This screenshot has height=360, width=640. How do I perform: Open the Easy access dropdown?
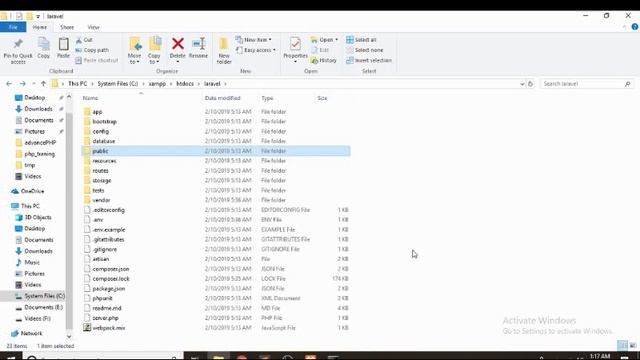pos(256,50)
